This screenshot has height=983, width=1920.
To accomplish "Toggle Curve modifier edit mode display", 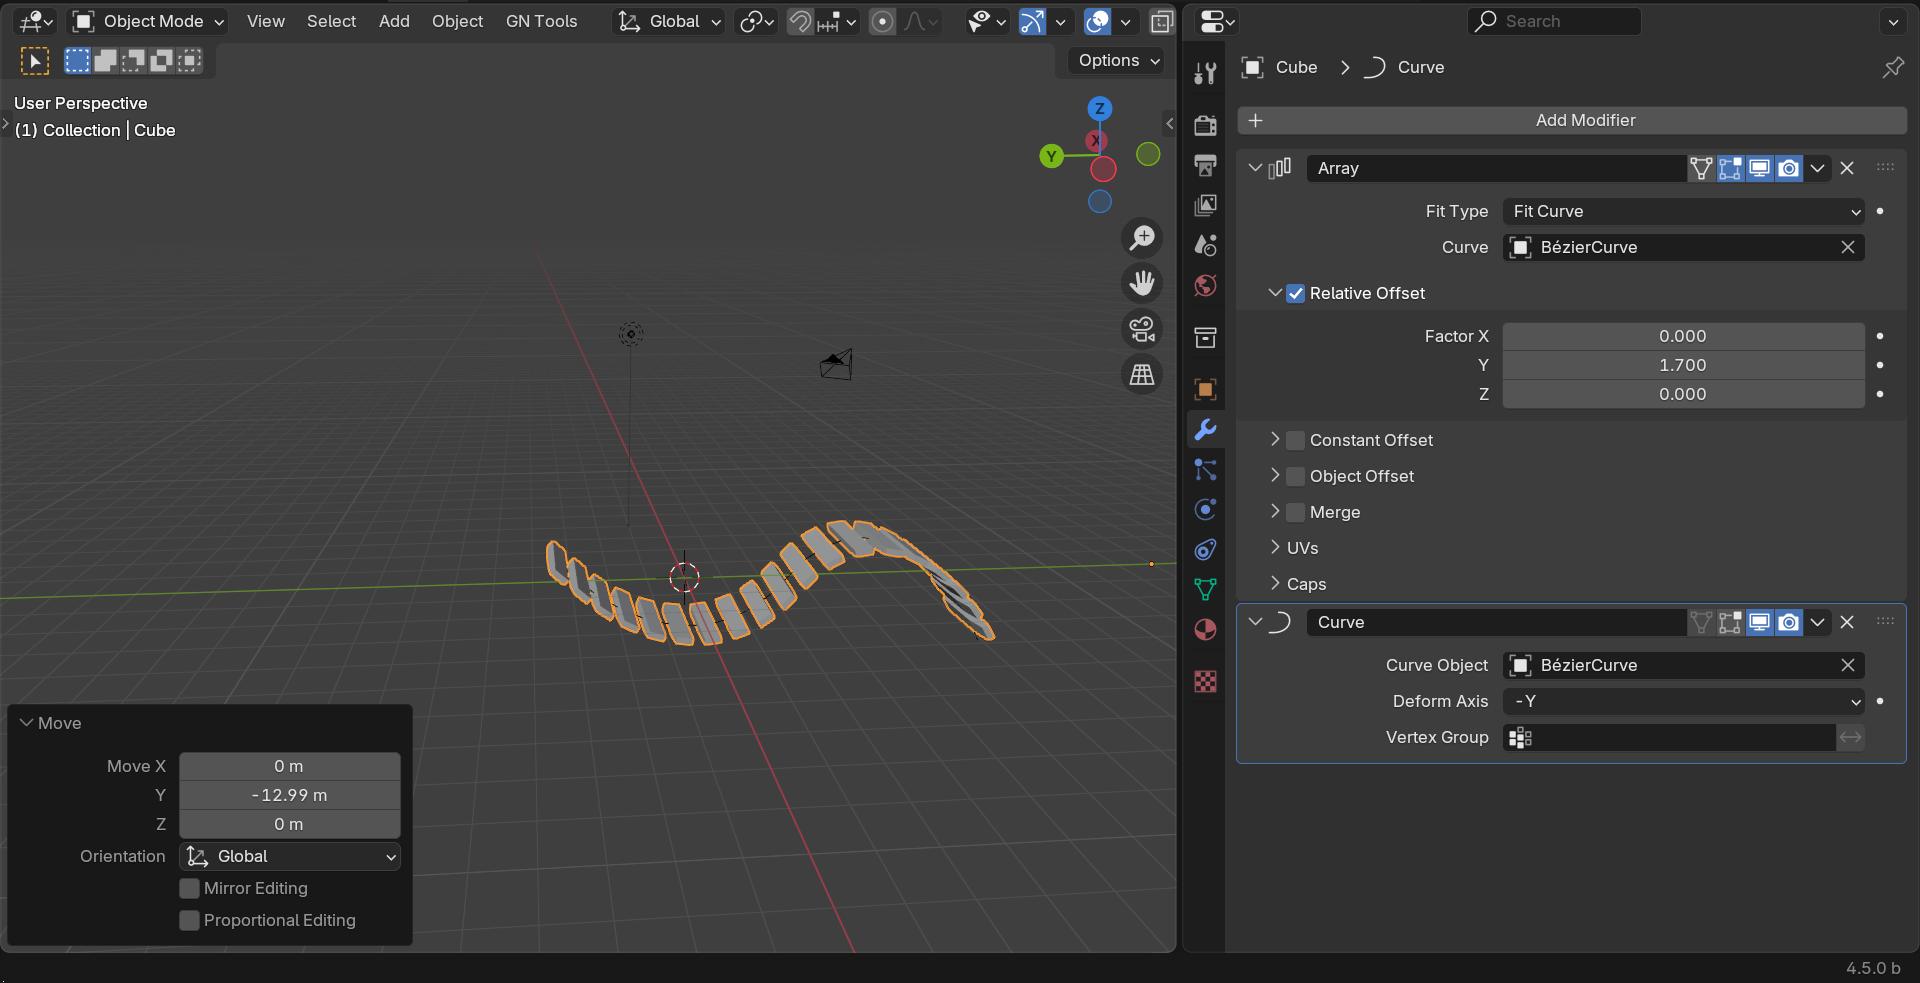I will (1731, 622).
